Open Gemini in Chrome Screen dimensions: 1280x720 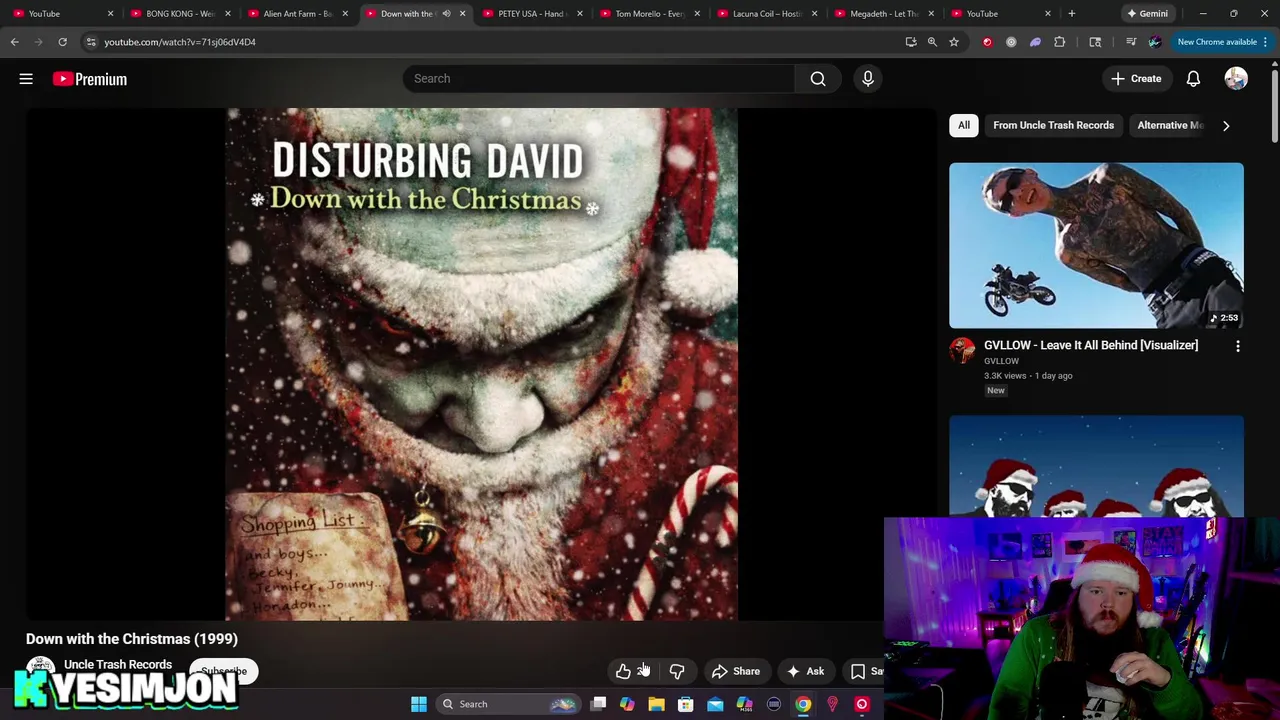[x=1147, y=14]
